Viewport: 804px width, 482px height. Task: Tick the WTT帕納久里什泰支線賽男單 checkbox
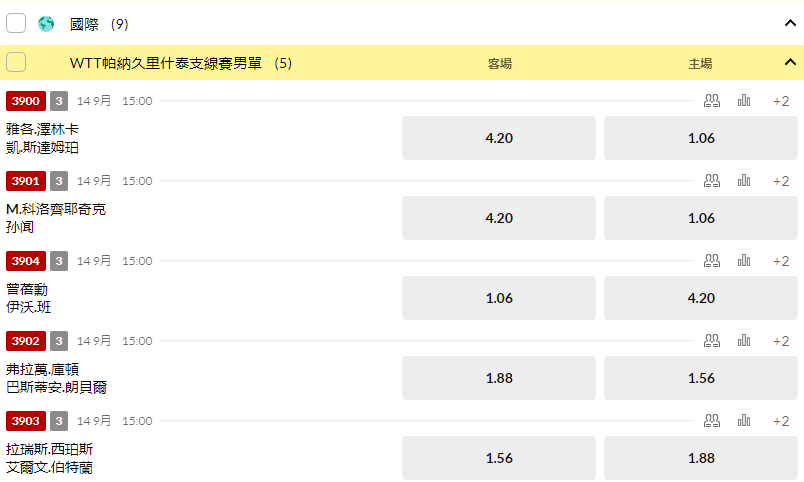[x=16, y=63]
